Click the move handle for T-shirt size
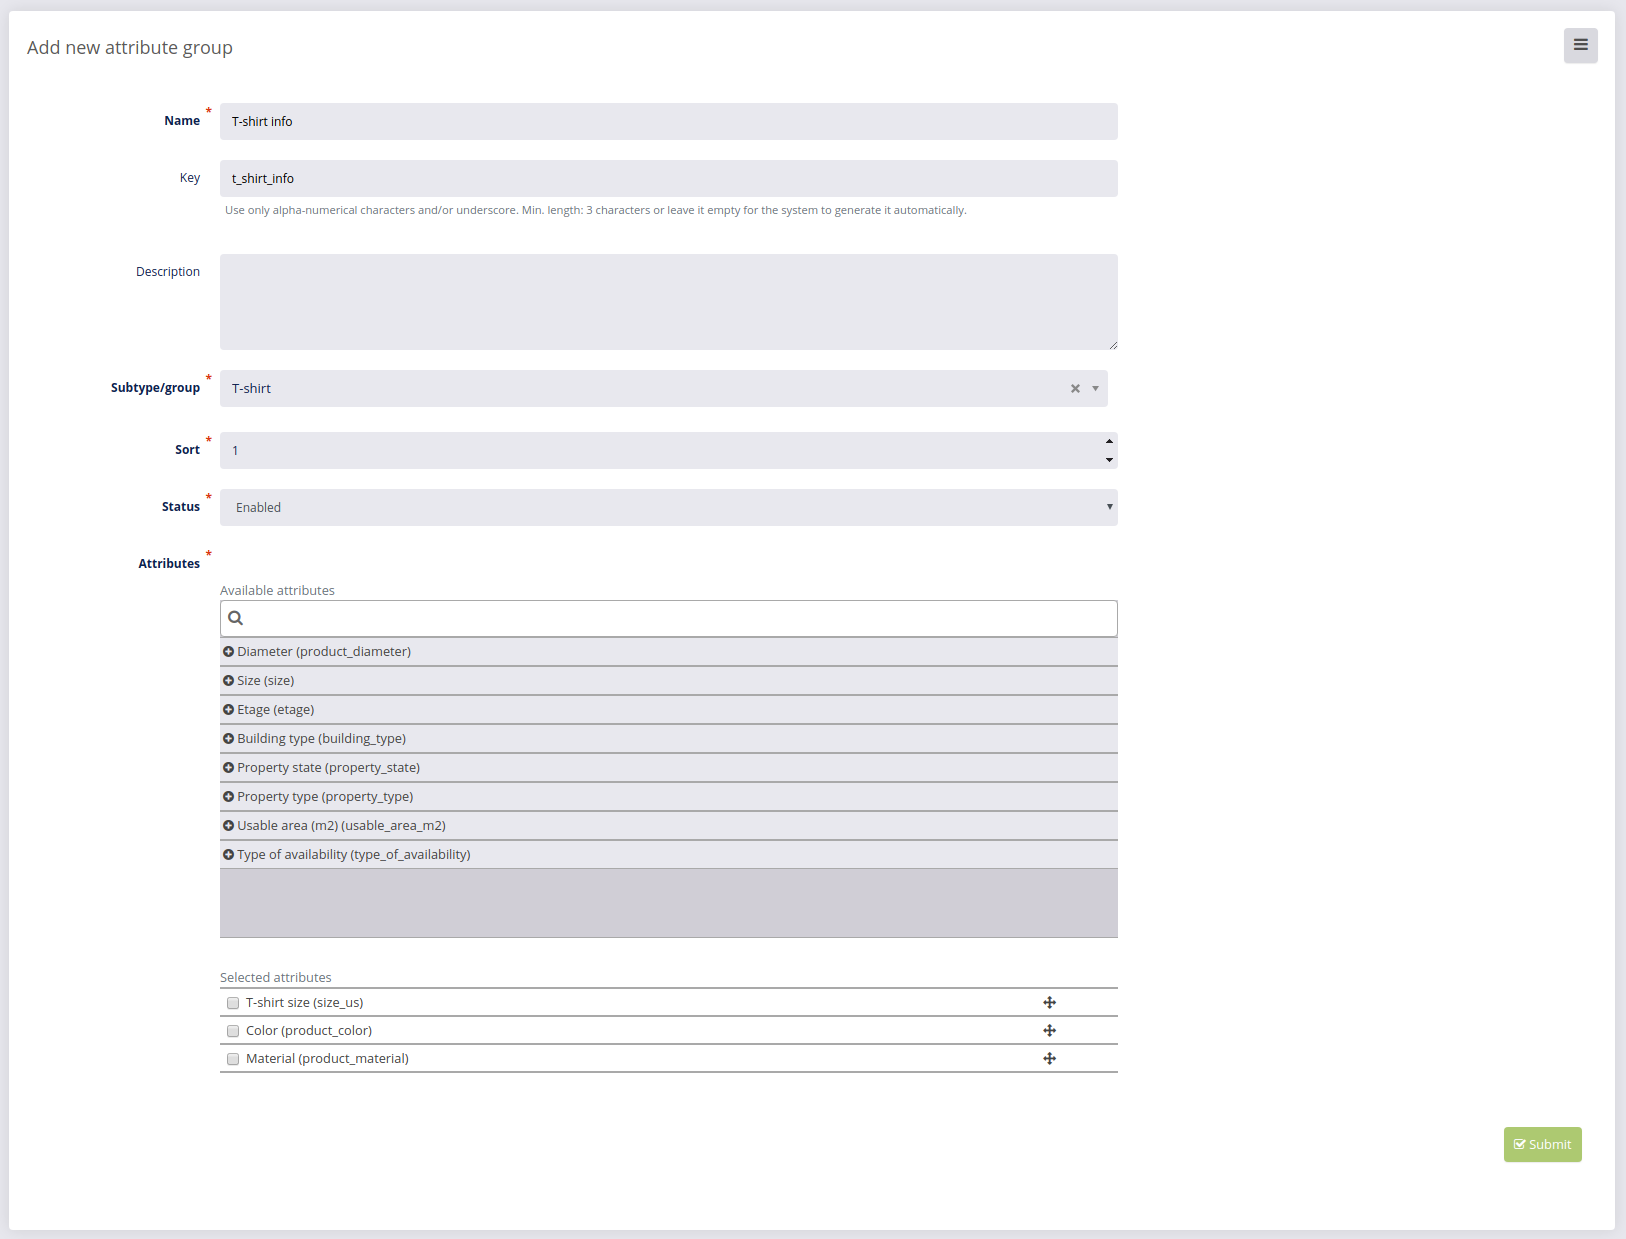Viewport: 1626px width, 1239px height. coord(1049,1002)
